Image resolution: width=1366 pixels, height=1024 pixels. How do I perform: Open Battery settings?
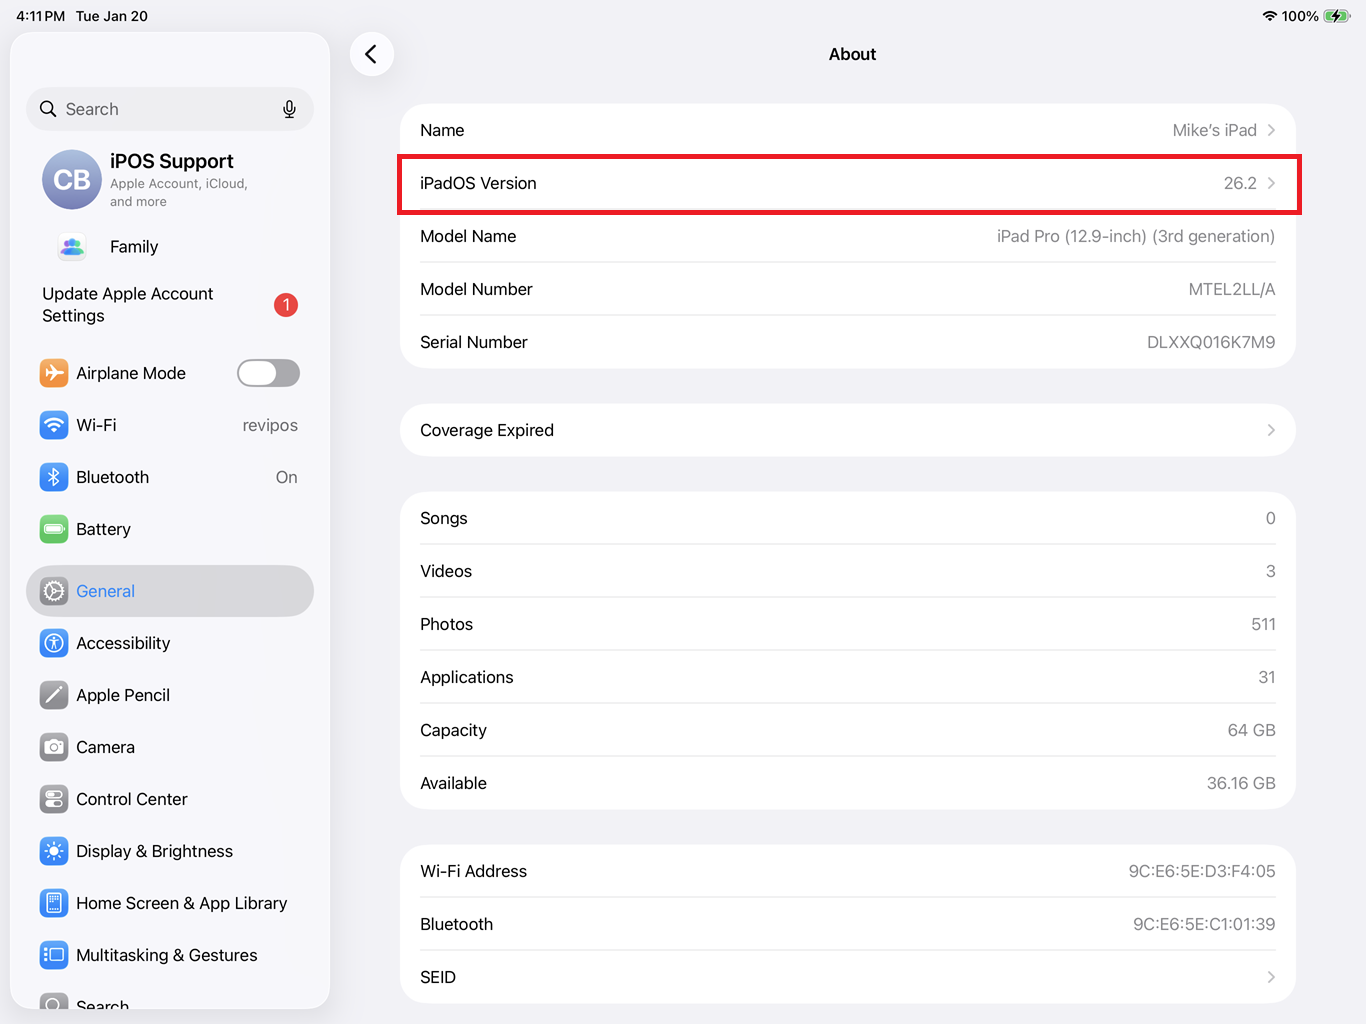[170, 529]
